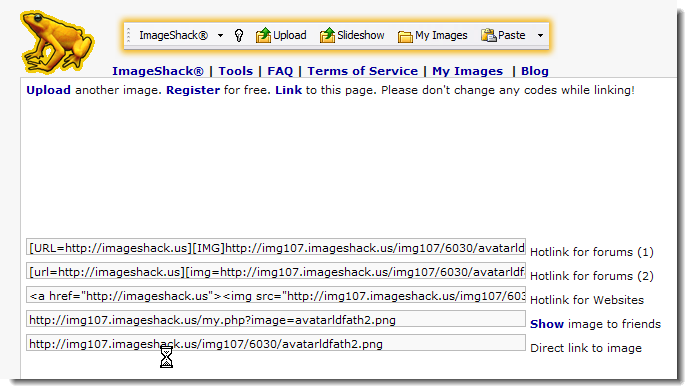685x387 pixels.
Task: Click the 'Direct link to image' label
Action: [x=586, y=348]
